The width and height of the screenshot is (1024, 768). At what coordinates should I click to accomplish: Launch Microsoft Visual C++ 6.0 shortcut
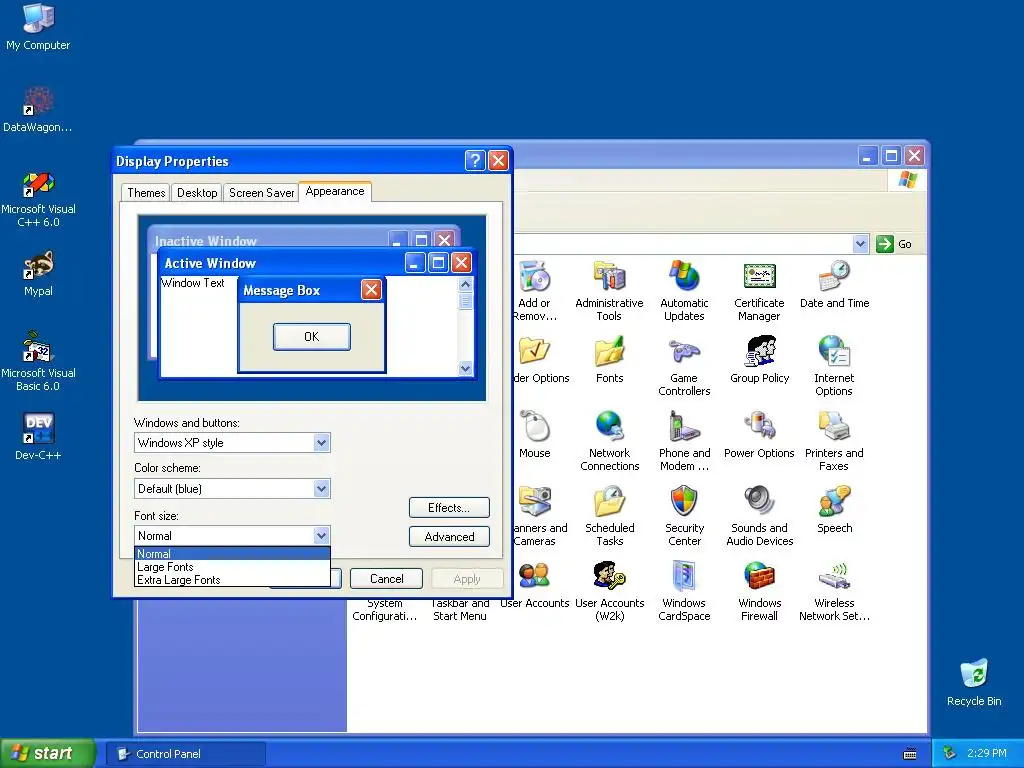(38, 199)
